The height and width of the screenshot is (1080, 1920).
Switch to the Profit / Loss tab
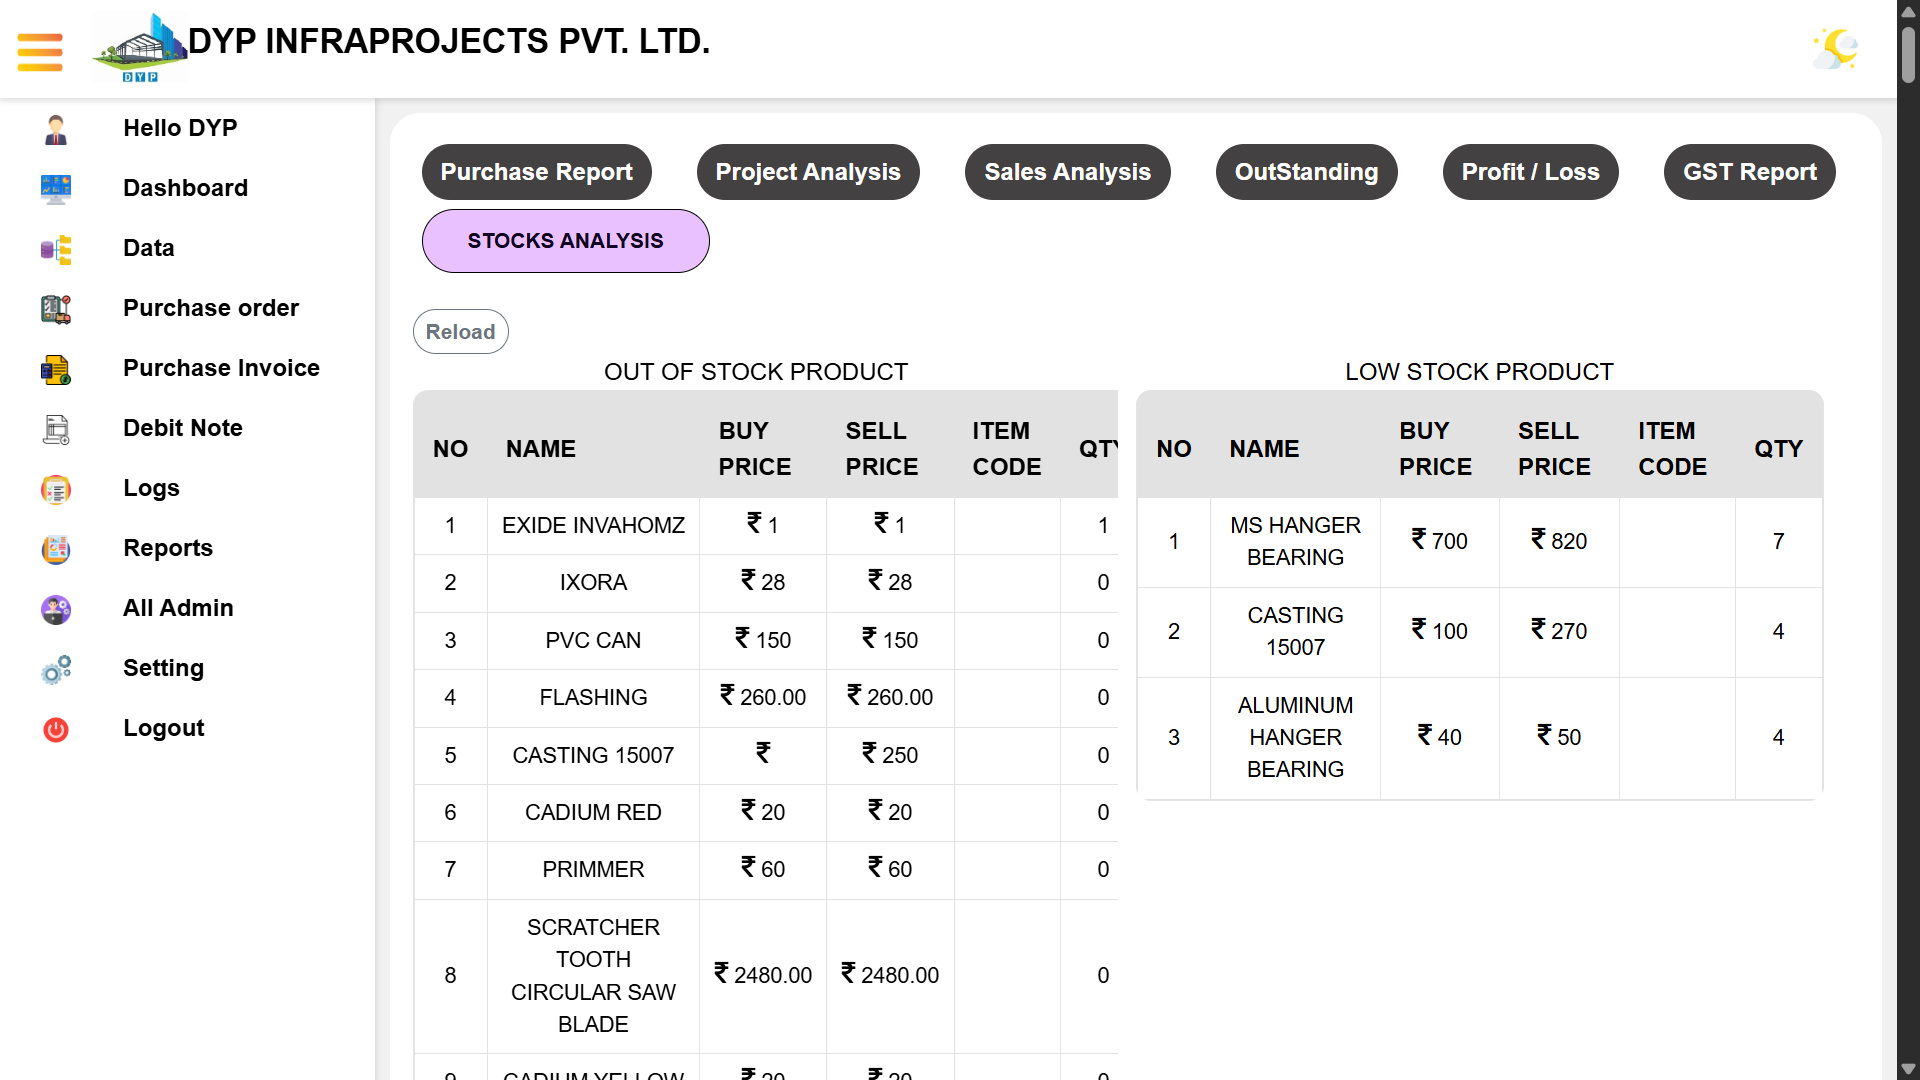1531,172
